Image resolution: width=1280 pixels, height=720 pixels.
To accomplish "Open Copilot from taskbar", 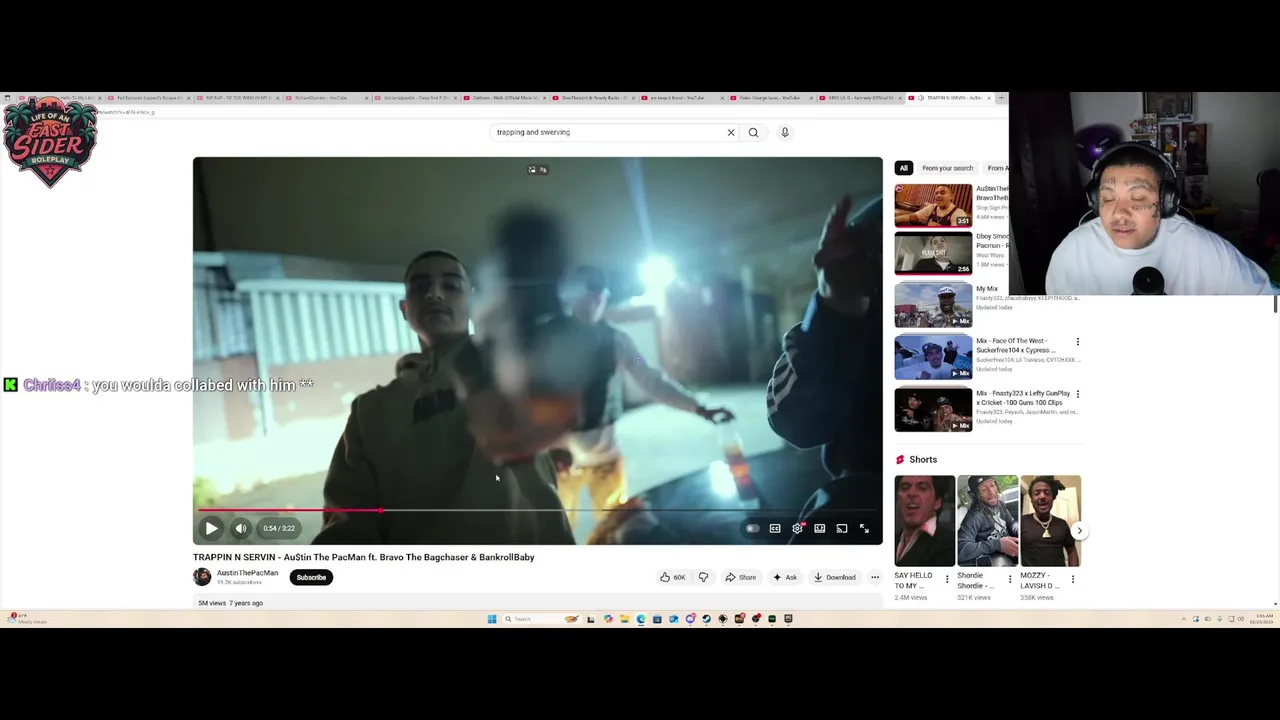I will [608, 619].
